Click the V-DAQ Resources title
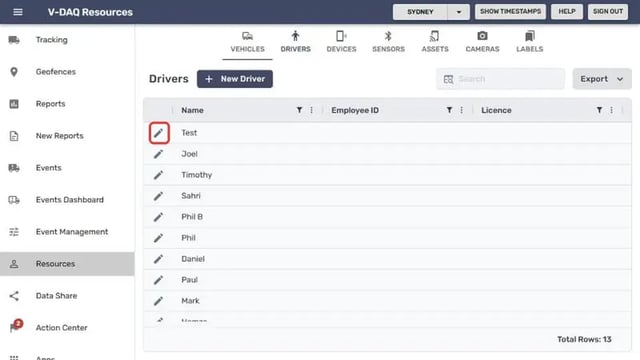 point(90,12)
